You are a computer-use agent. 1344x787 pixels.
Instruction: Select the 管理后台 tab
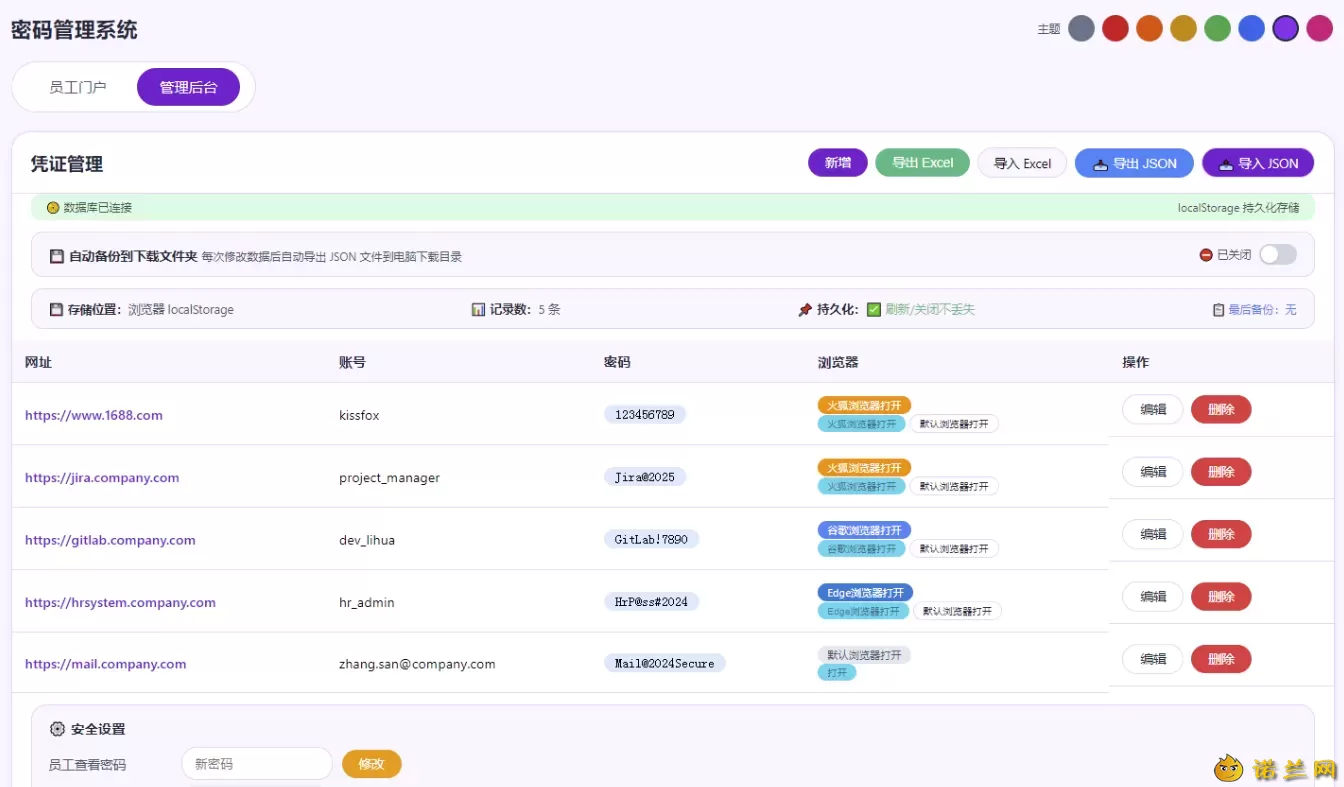pos(188,87)
